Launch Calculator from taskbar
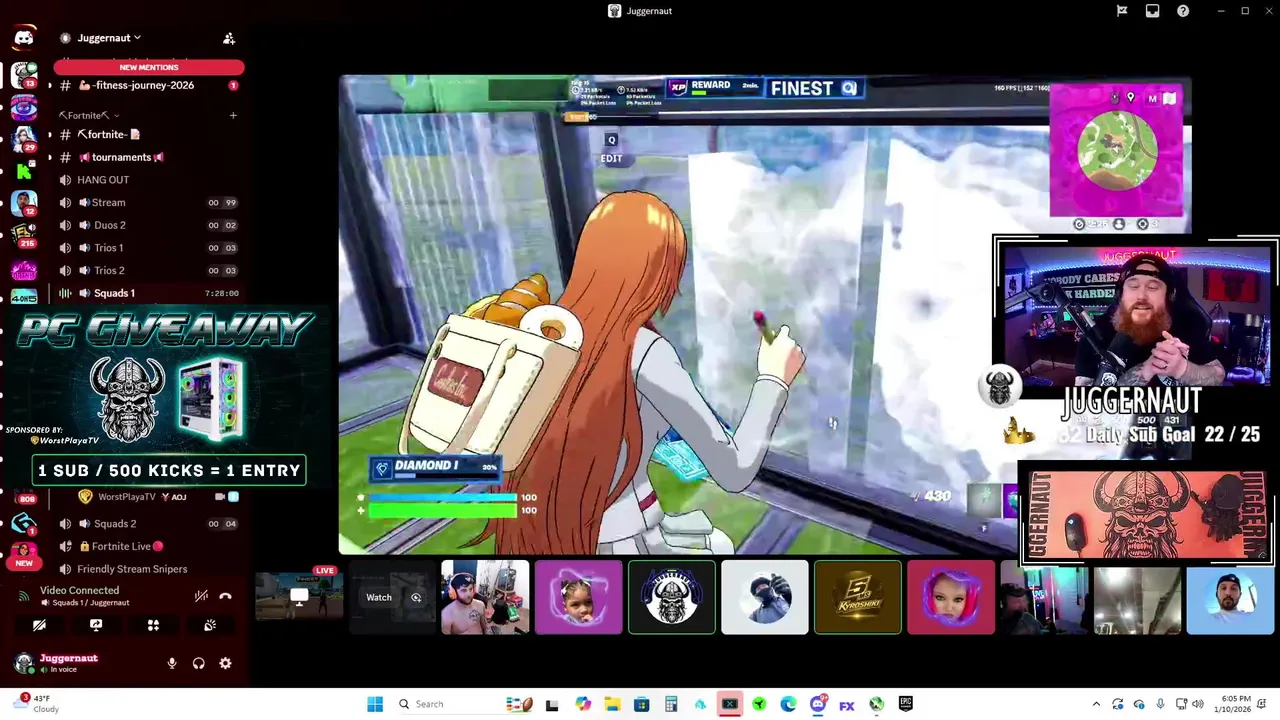 tap(671, 704)
